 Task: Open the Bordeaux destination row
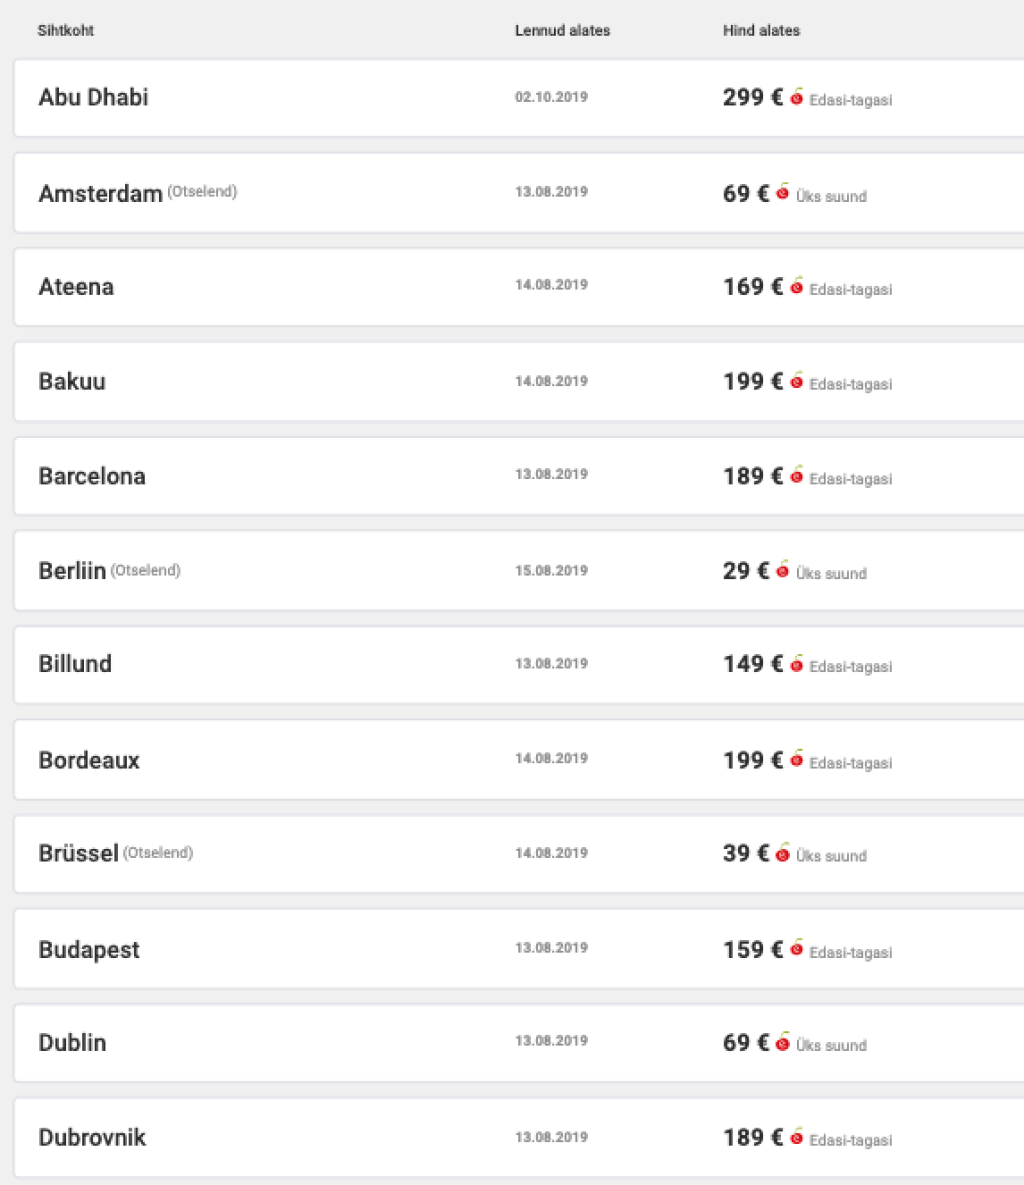click(89, 760)
